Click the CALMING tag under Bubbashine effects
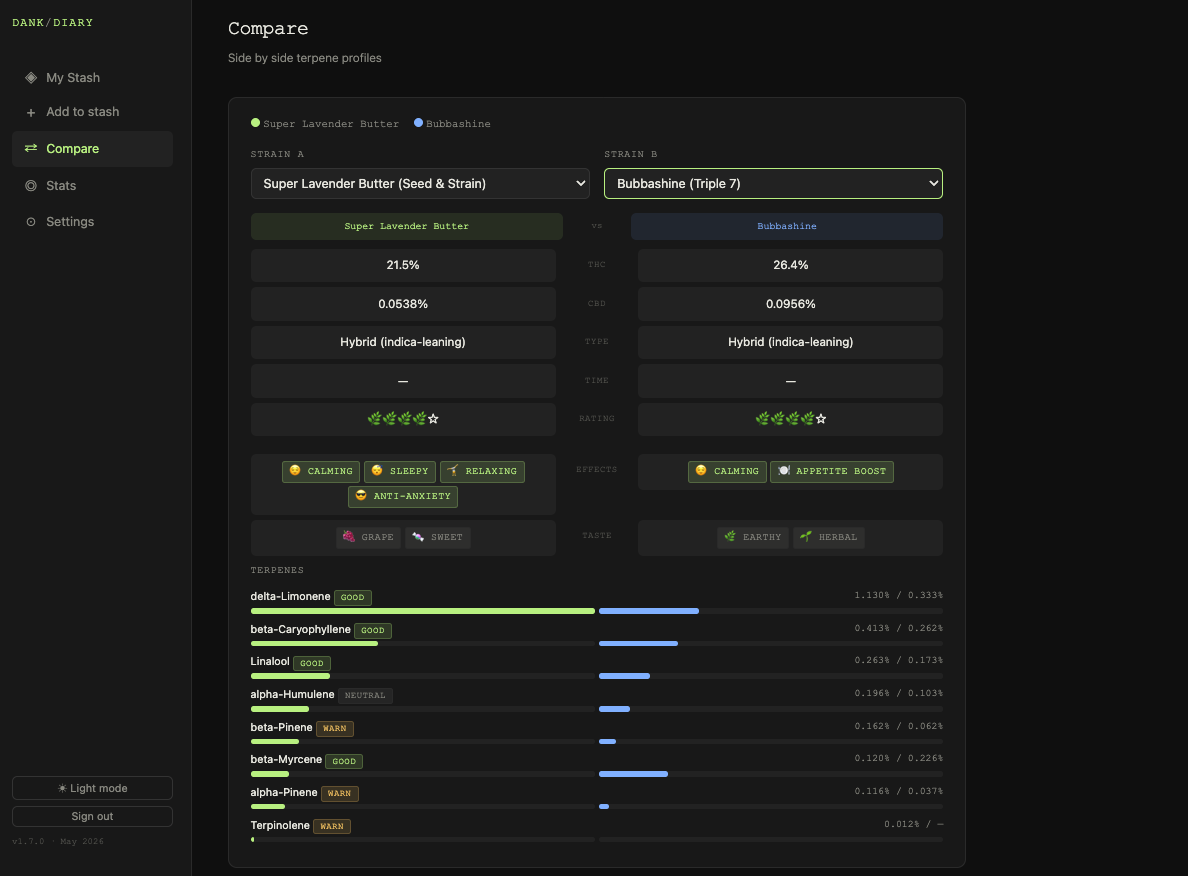This screenshot has height=876, width=1188. [727, 471]
